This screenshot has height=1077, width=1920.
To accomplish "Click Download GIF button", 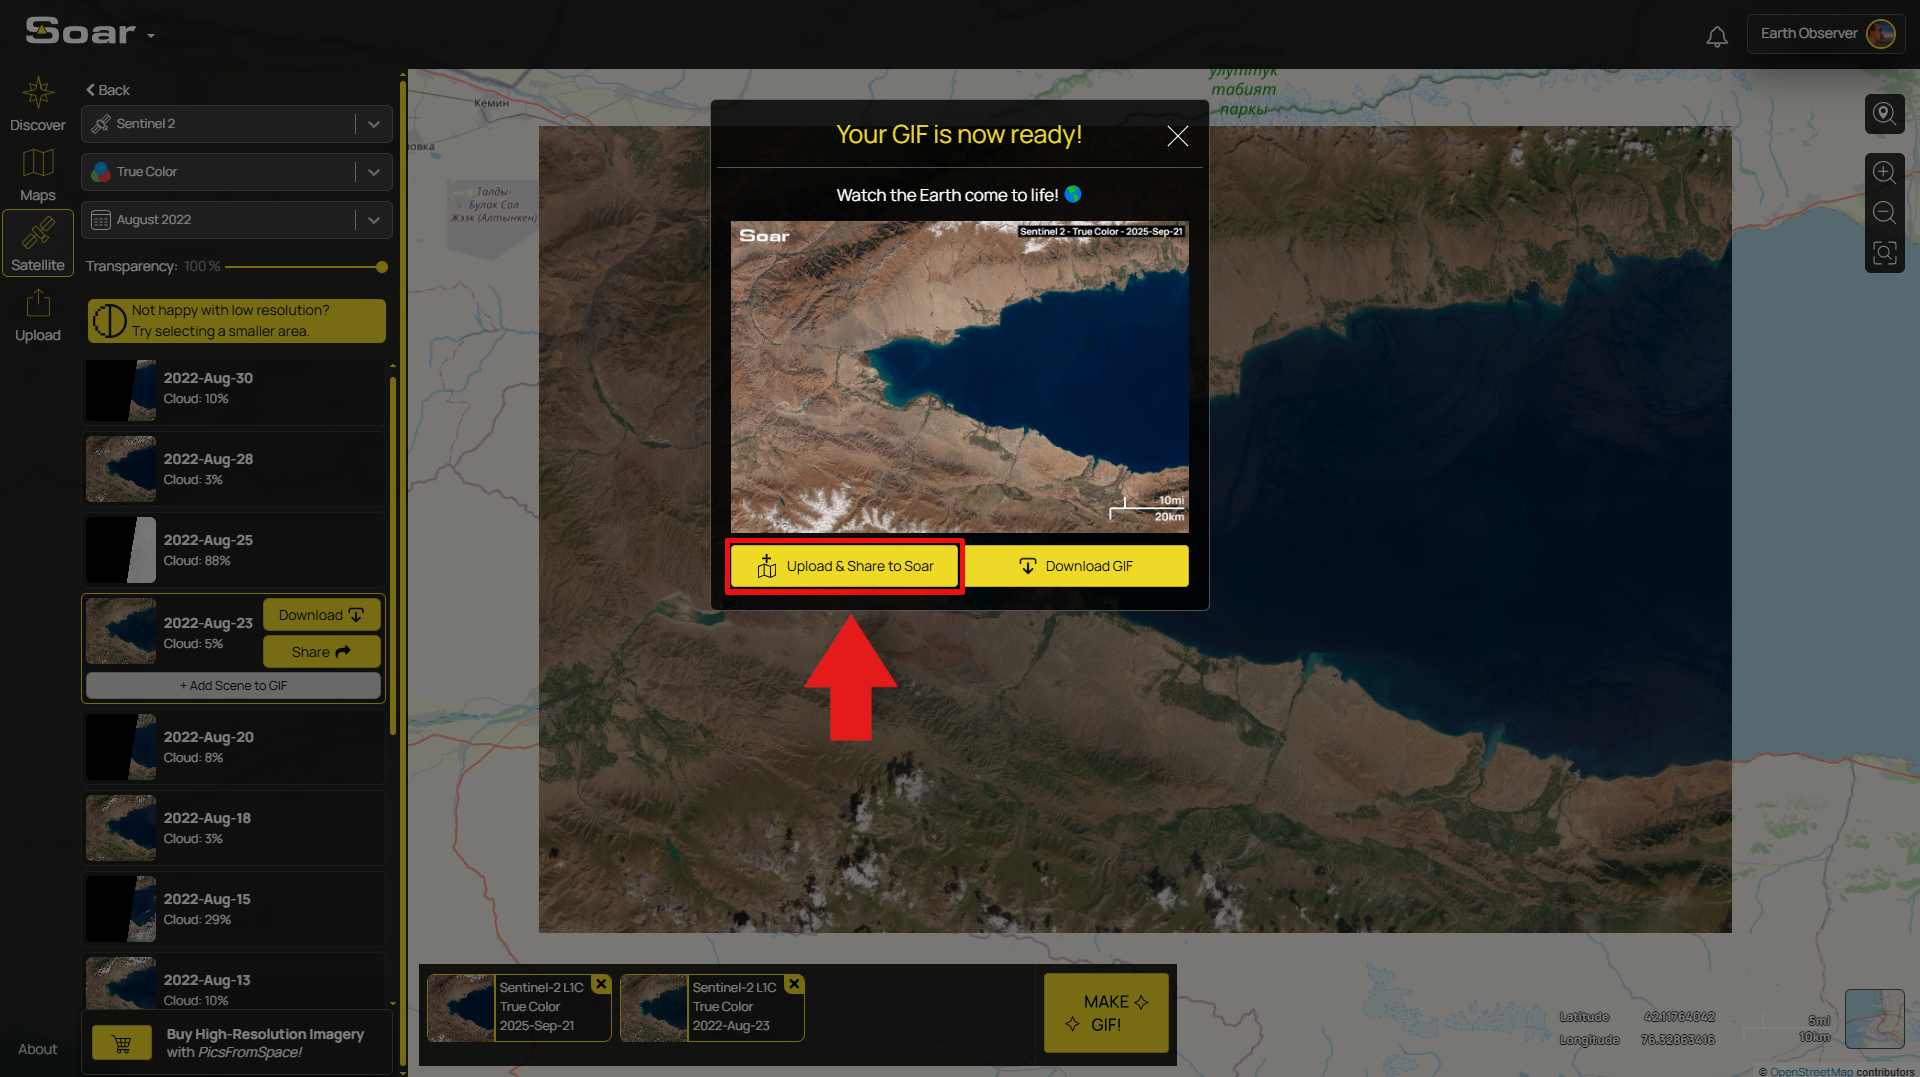I will coord(1076,566).
